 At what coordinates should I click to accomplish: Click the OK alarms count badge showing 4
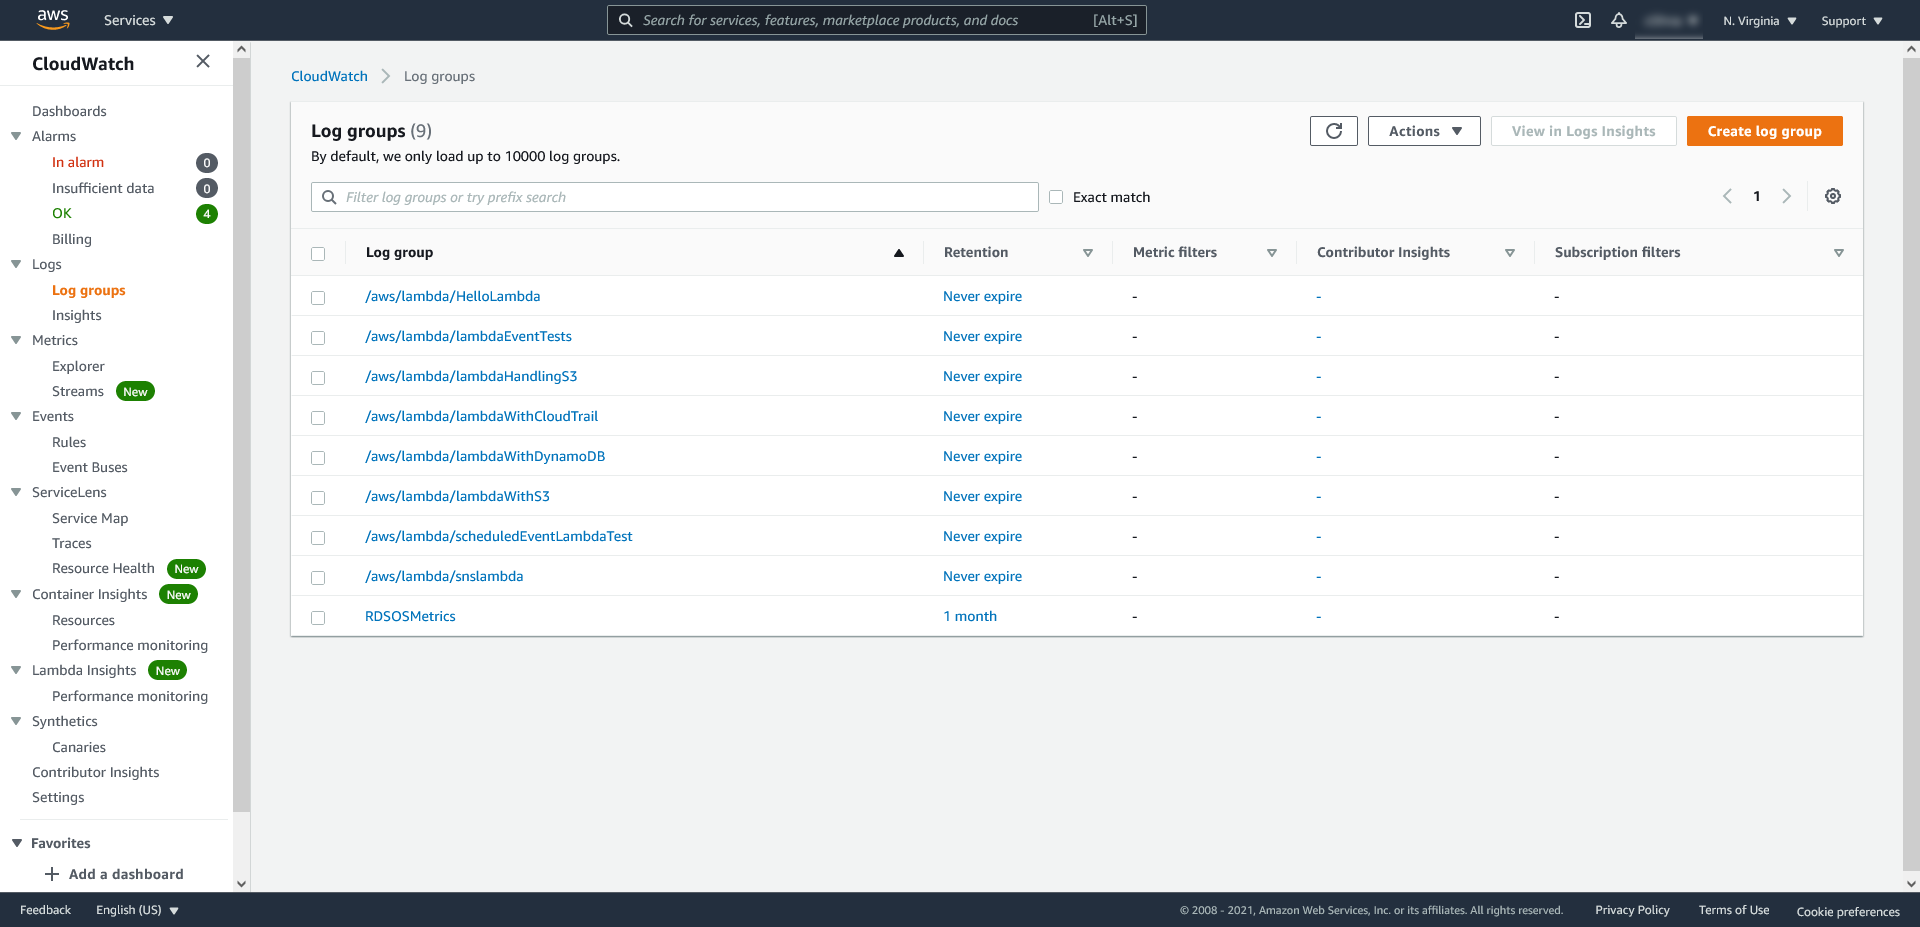point(207,214)
